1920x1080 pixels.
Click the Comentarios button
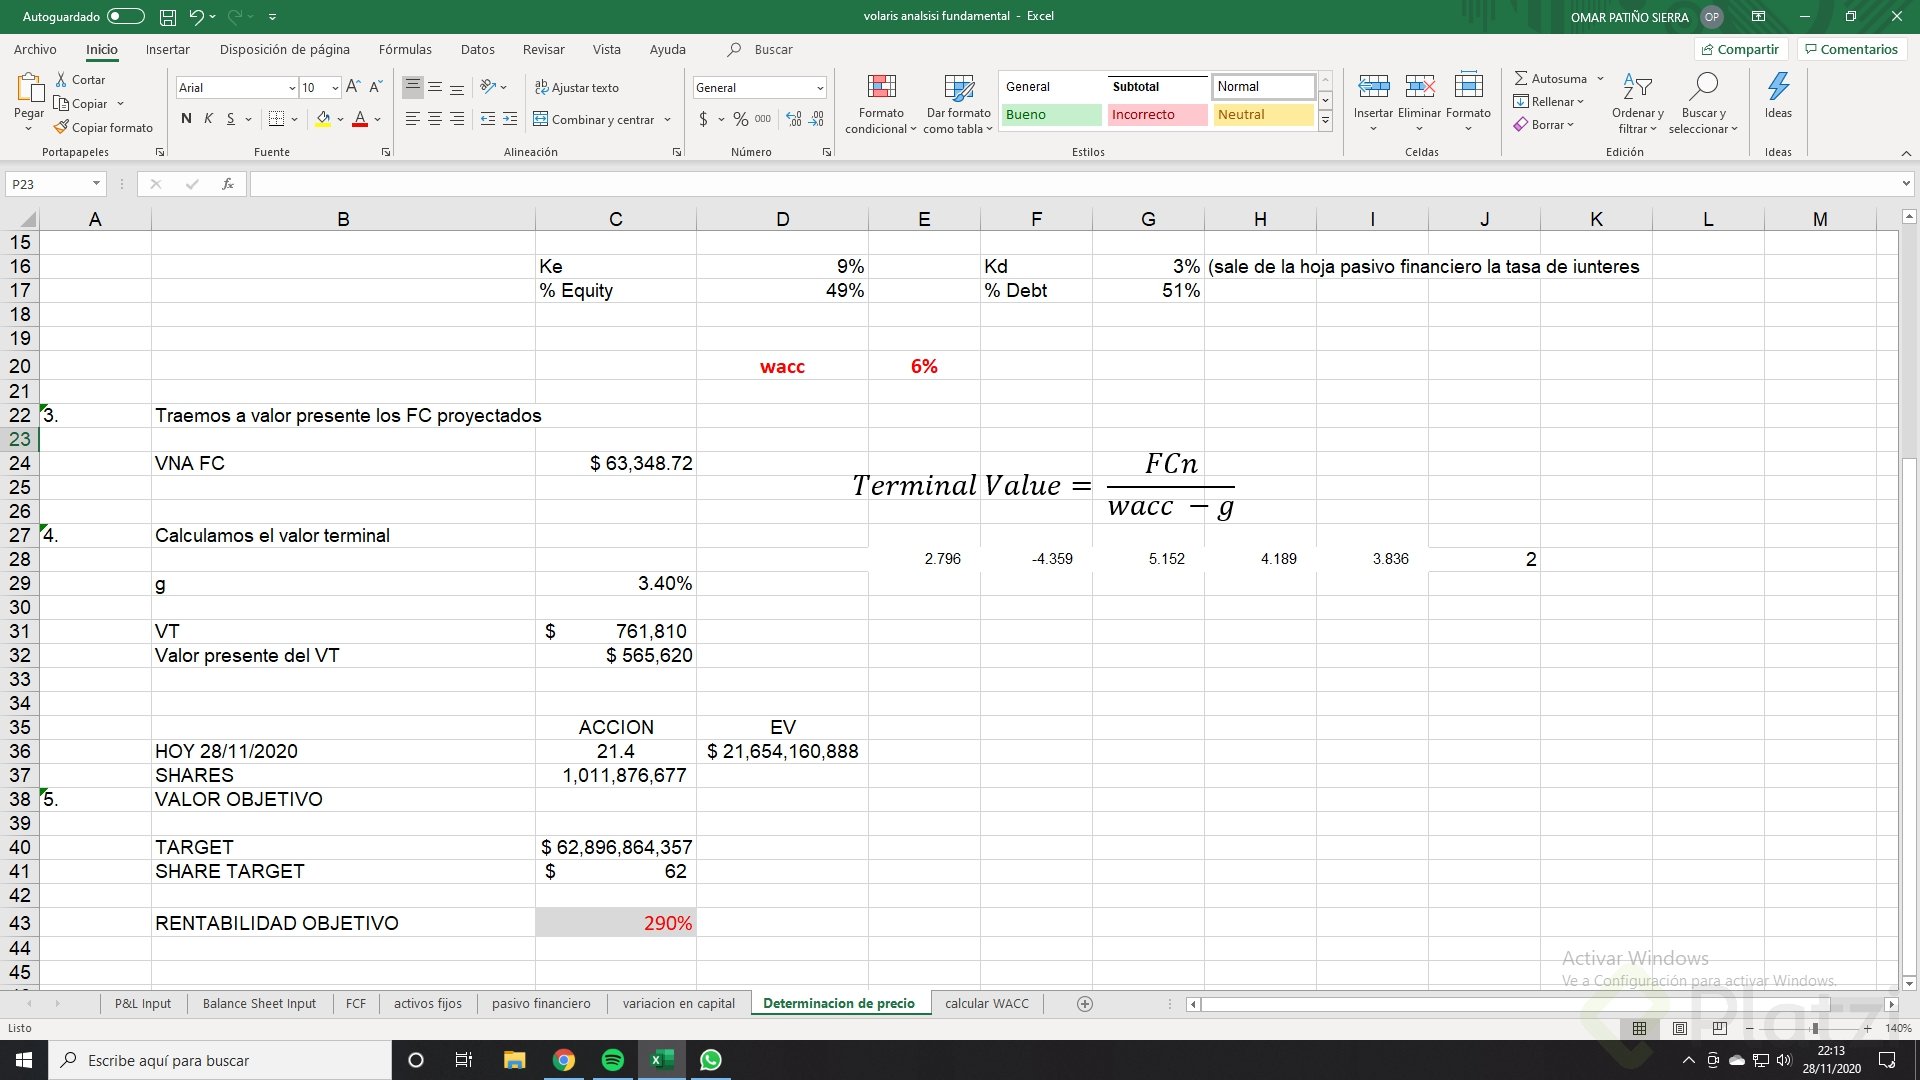coord(1851,49)
